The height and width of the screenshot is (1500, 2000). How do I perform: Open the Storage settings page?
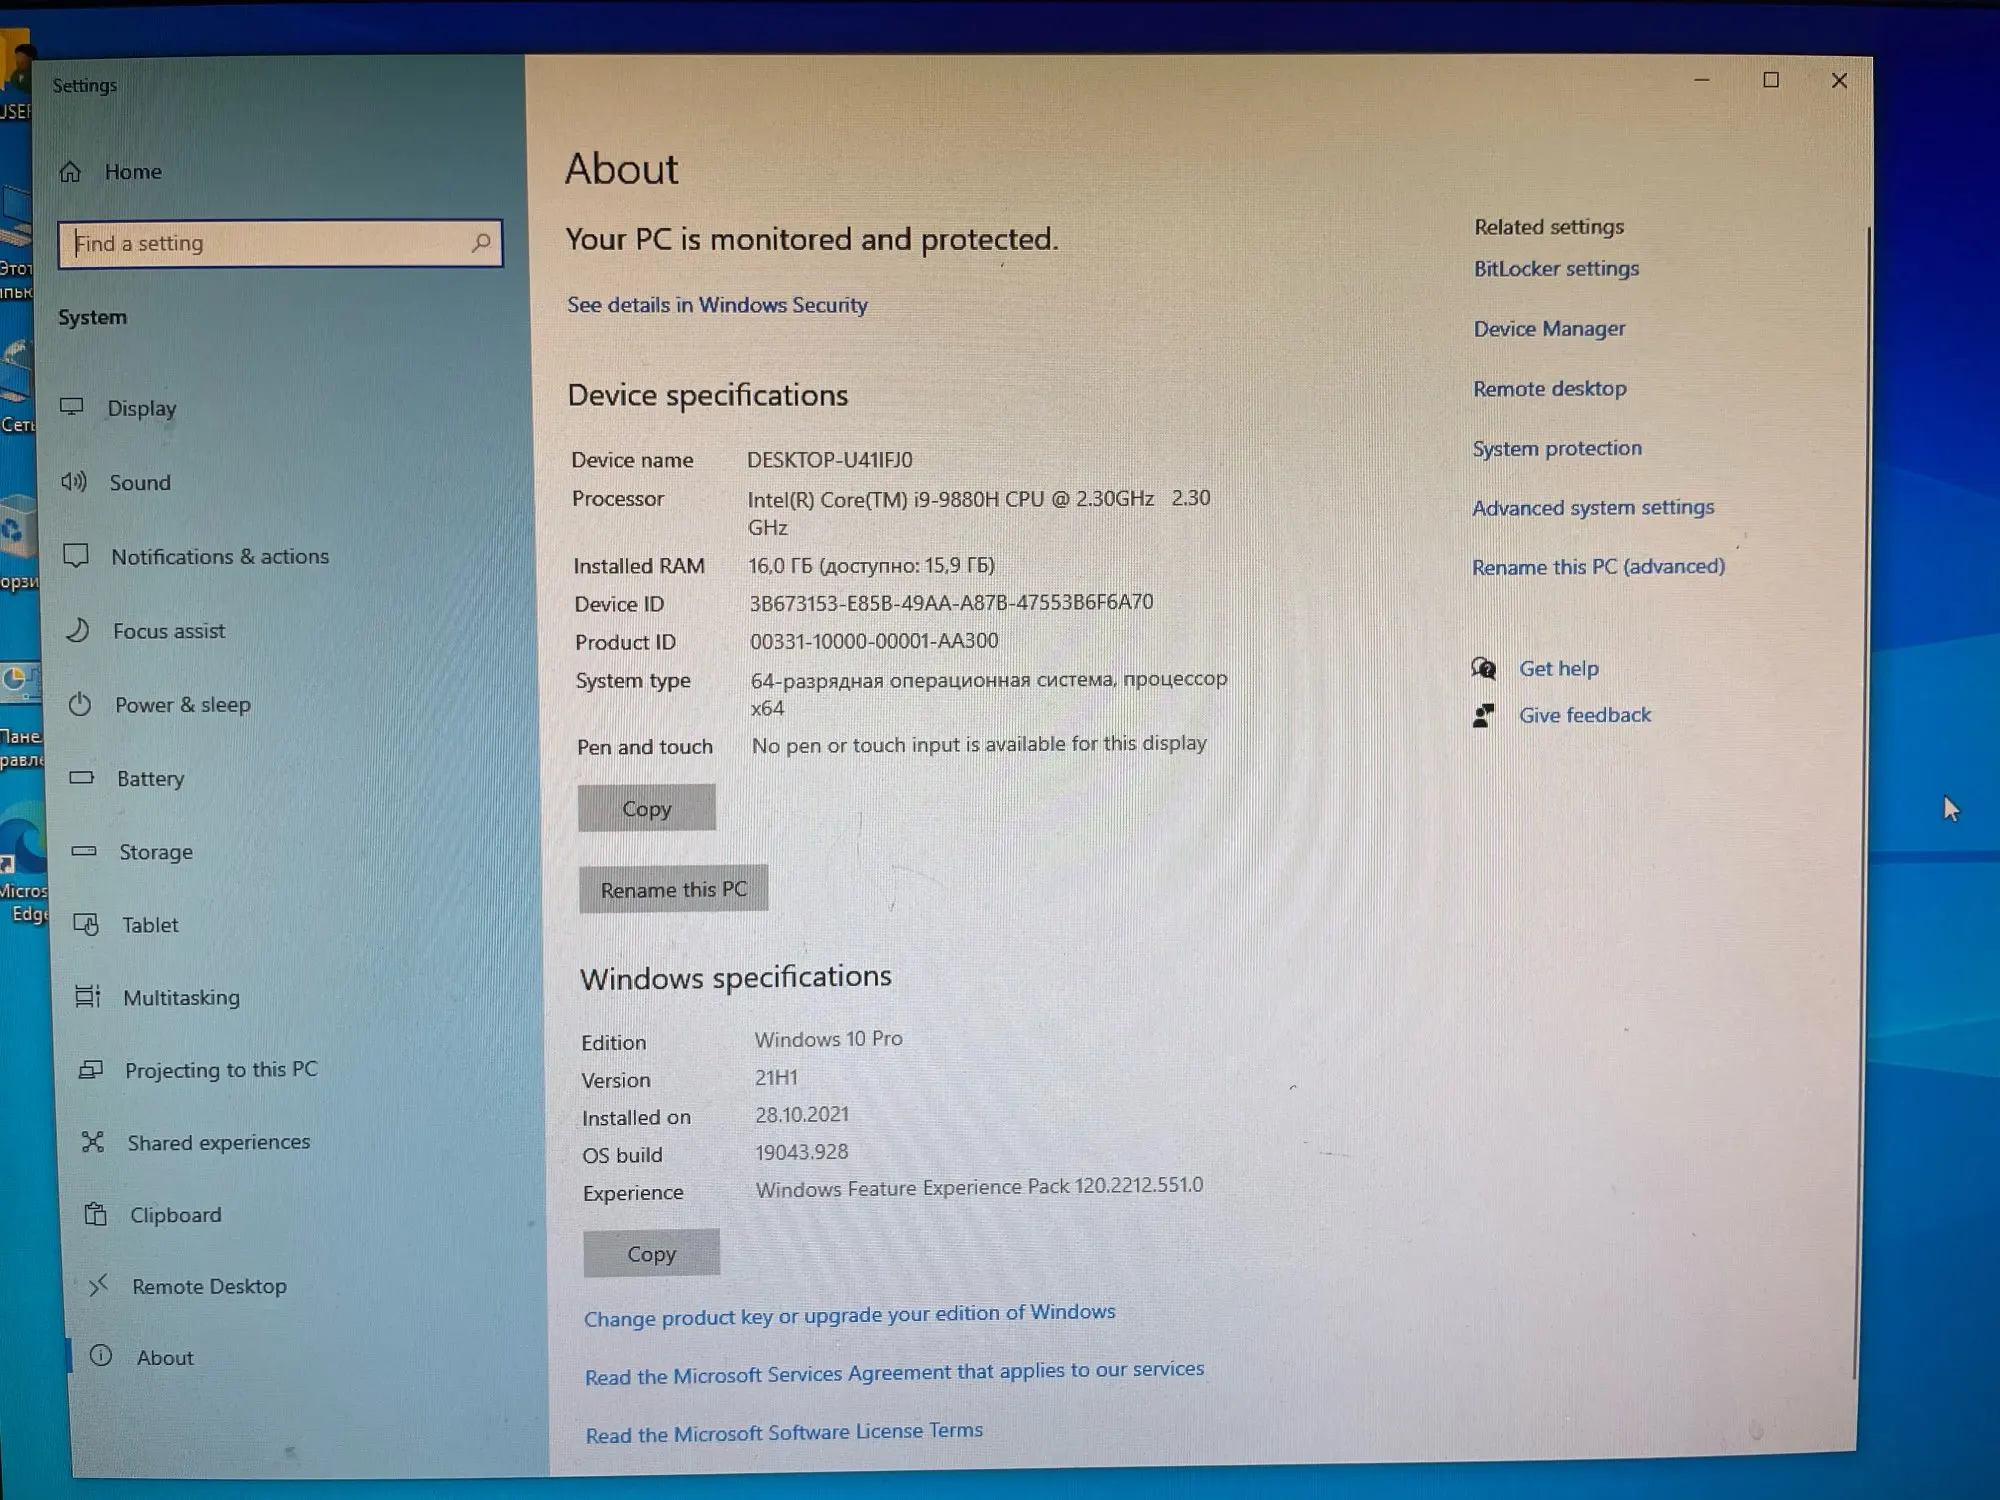point(156,852)
